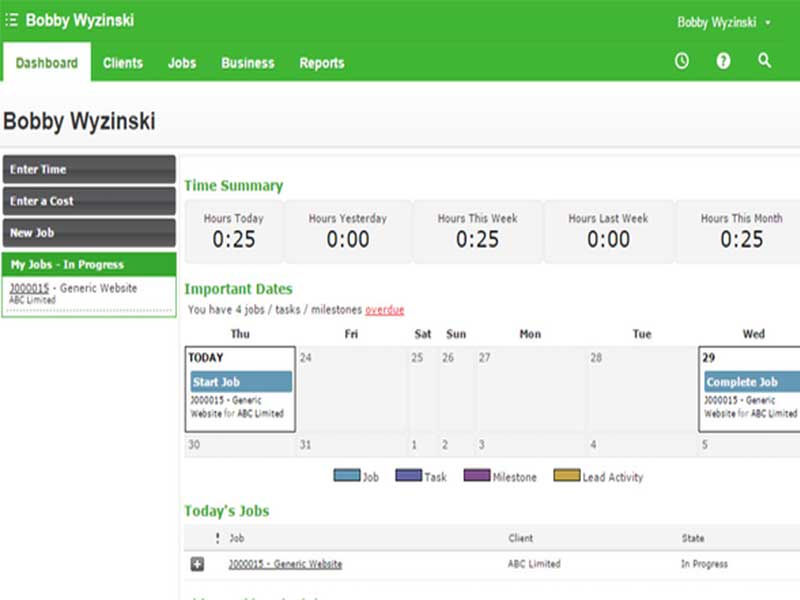Open J000015 link in My Jobs sidebar
Viewport: 800px width, 600px height.
pyautogui.click(x=29, y=288)
